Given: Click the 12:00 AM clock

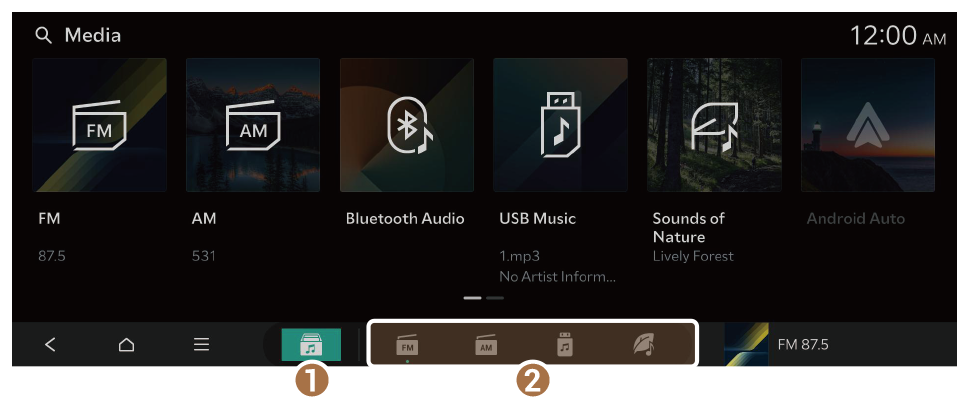Looking at the screenshot, I should click(x=898, y=36).
